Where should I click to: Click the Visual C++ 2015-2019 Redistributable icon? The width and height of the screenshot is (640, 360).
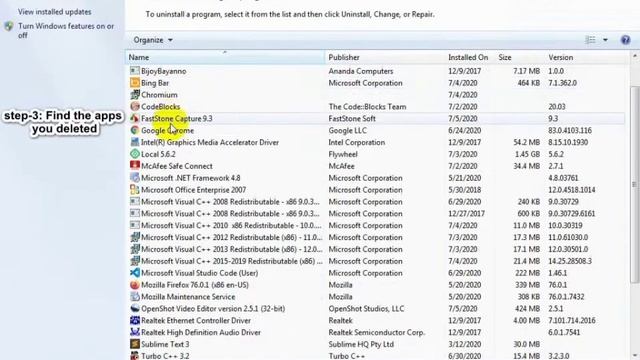tap(135, 260)
